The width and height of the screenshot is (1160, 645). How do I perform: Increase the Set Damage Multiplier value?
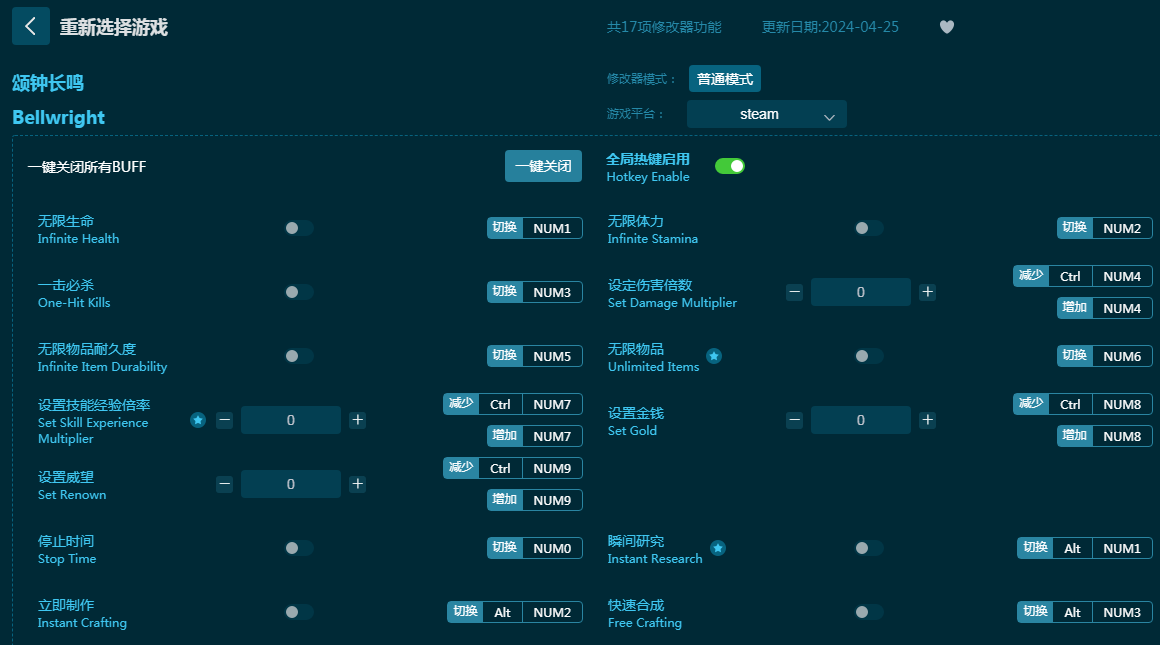[927, 292]
